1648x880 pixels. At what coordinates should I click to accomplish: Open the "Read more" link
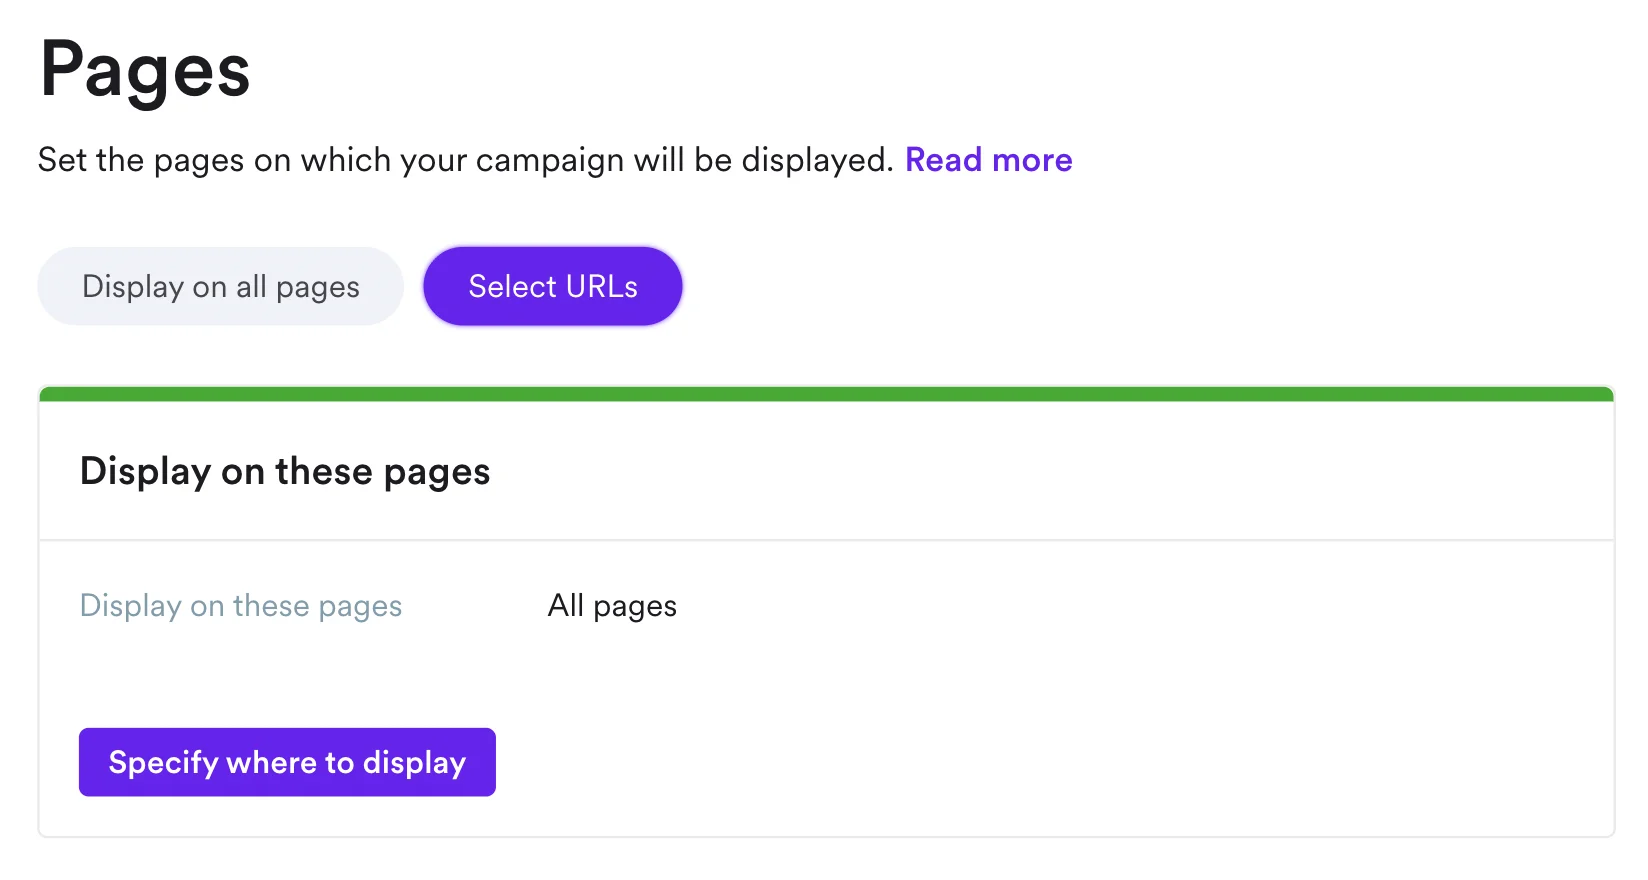coord(988,160)
